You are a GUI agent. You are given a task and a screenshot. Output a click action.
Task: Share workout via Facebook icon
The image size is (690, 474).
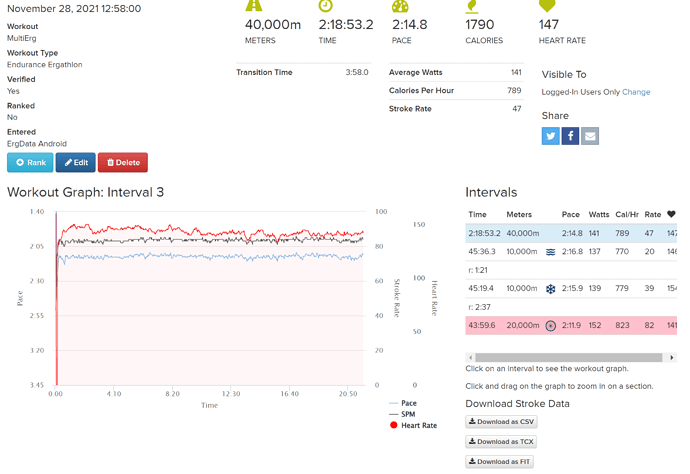coord(570,136)
